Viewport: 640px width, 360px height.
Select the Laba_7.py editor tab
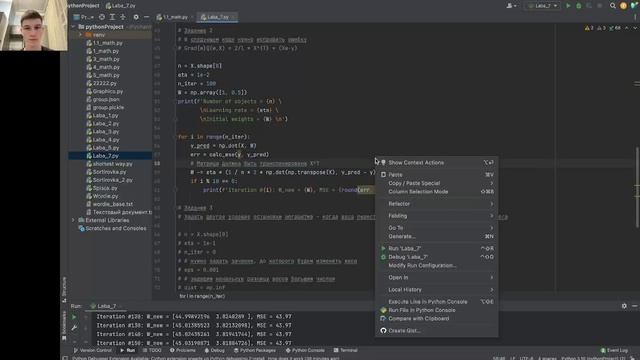[x=217, y=17]
